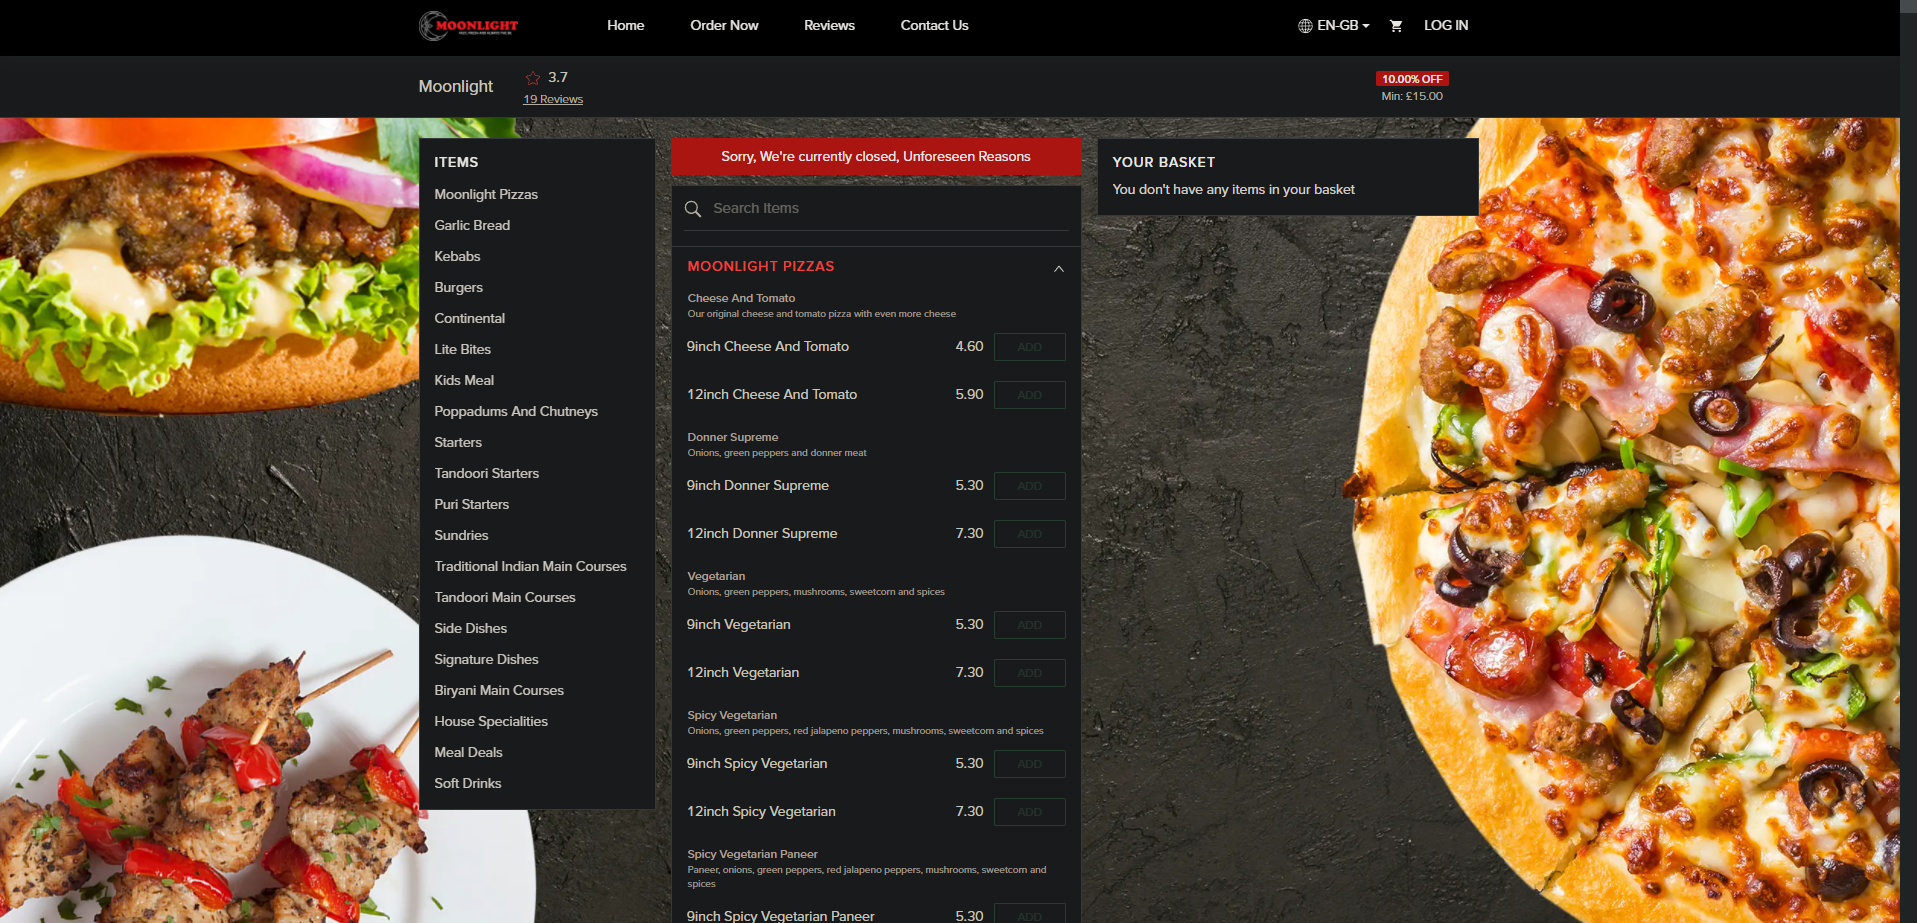Jump to Biryani Main Courses category
Image resolution: width=1917 pixels, height=923 pixels.
(499, 690)
